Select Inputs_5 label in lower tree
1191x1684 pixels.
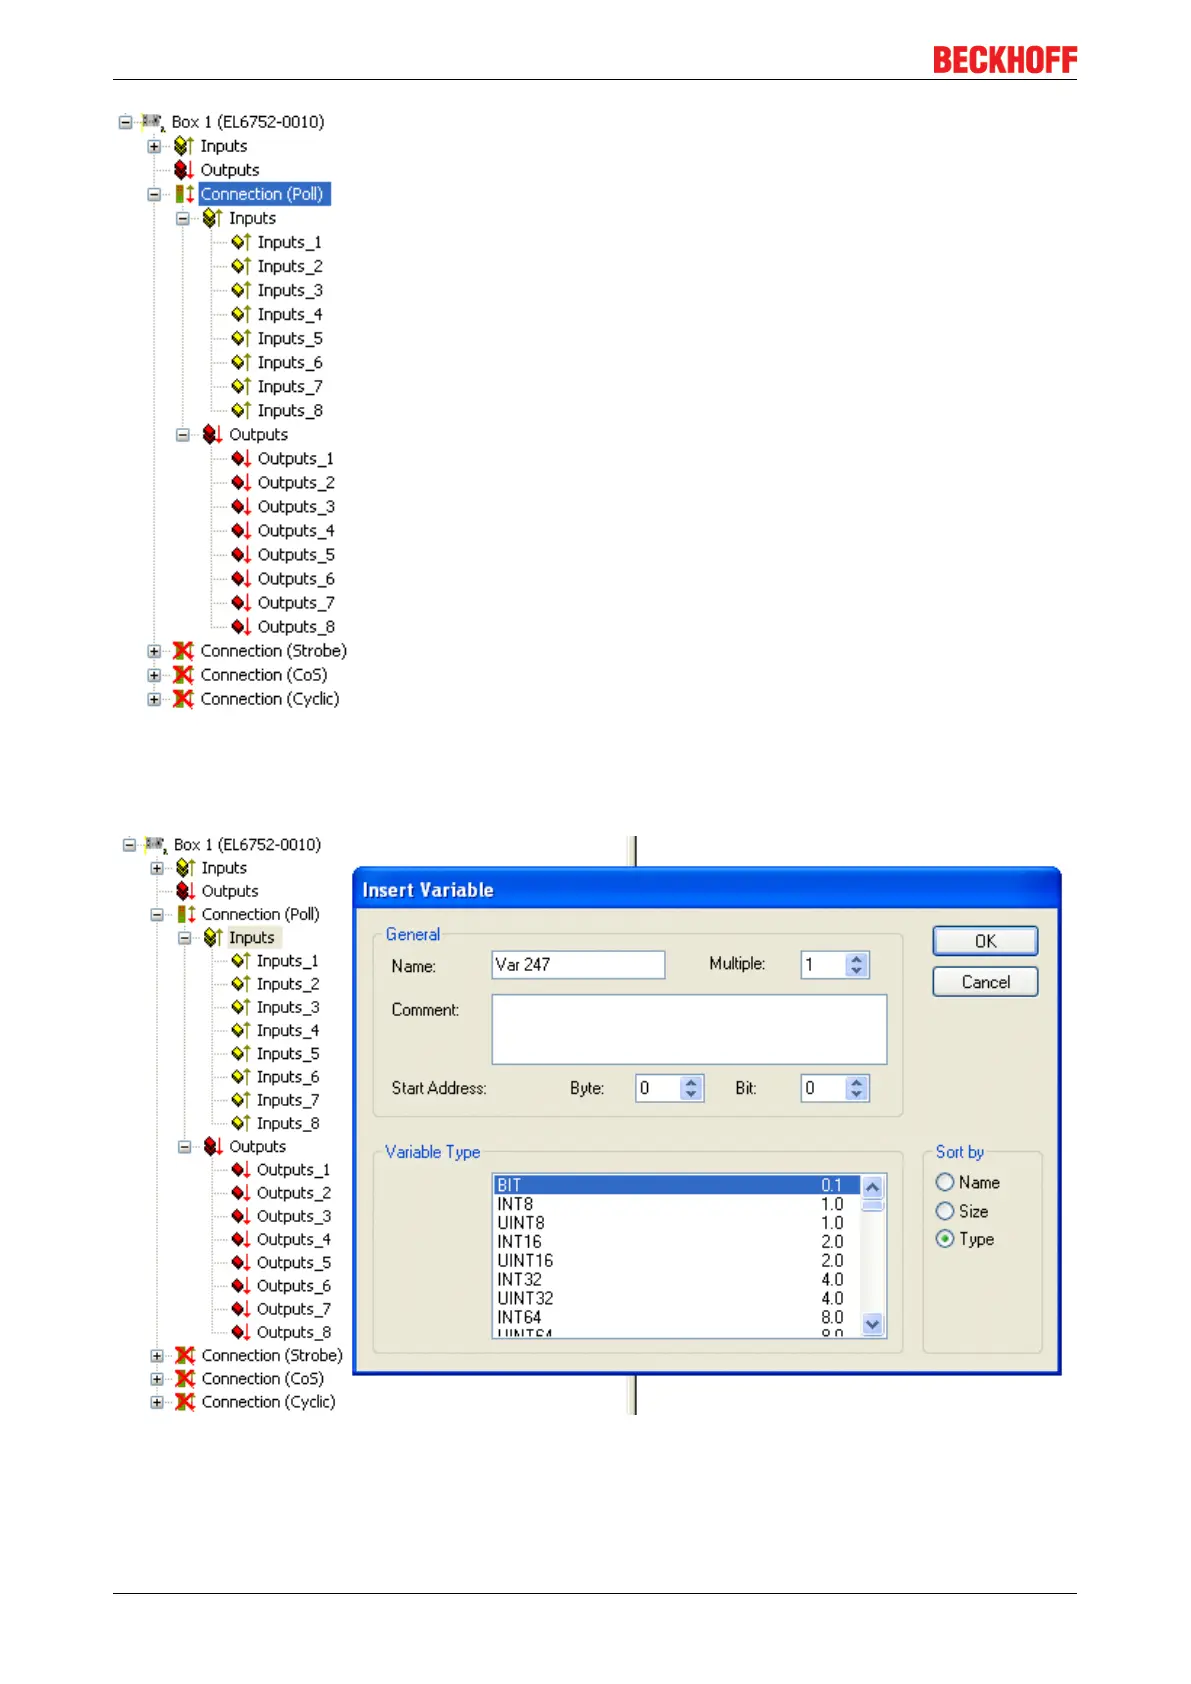[288, 1054]
